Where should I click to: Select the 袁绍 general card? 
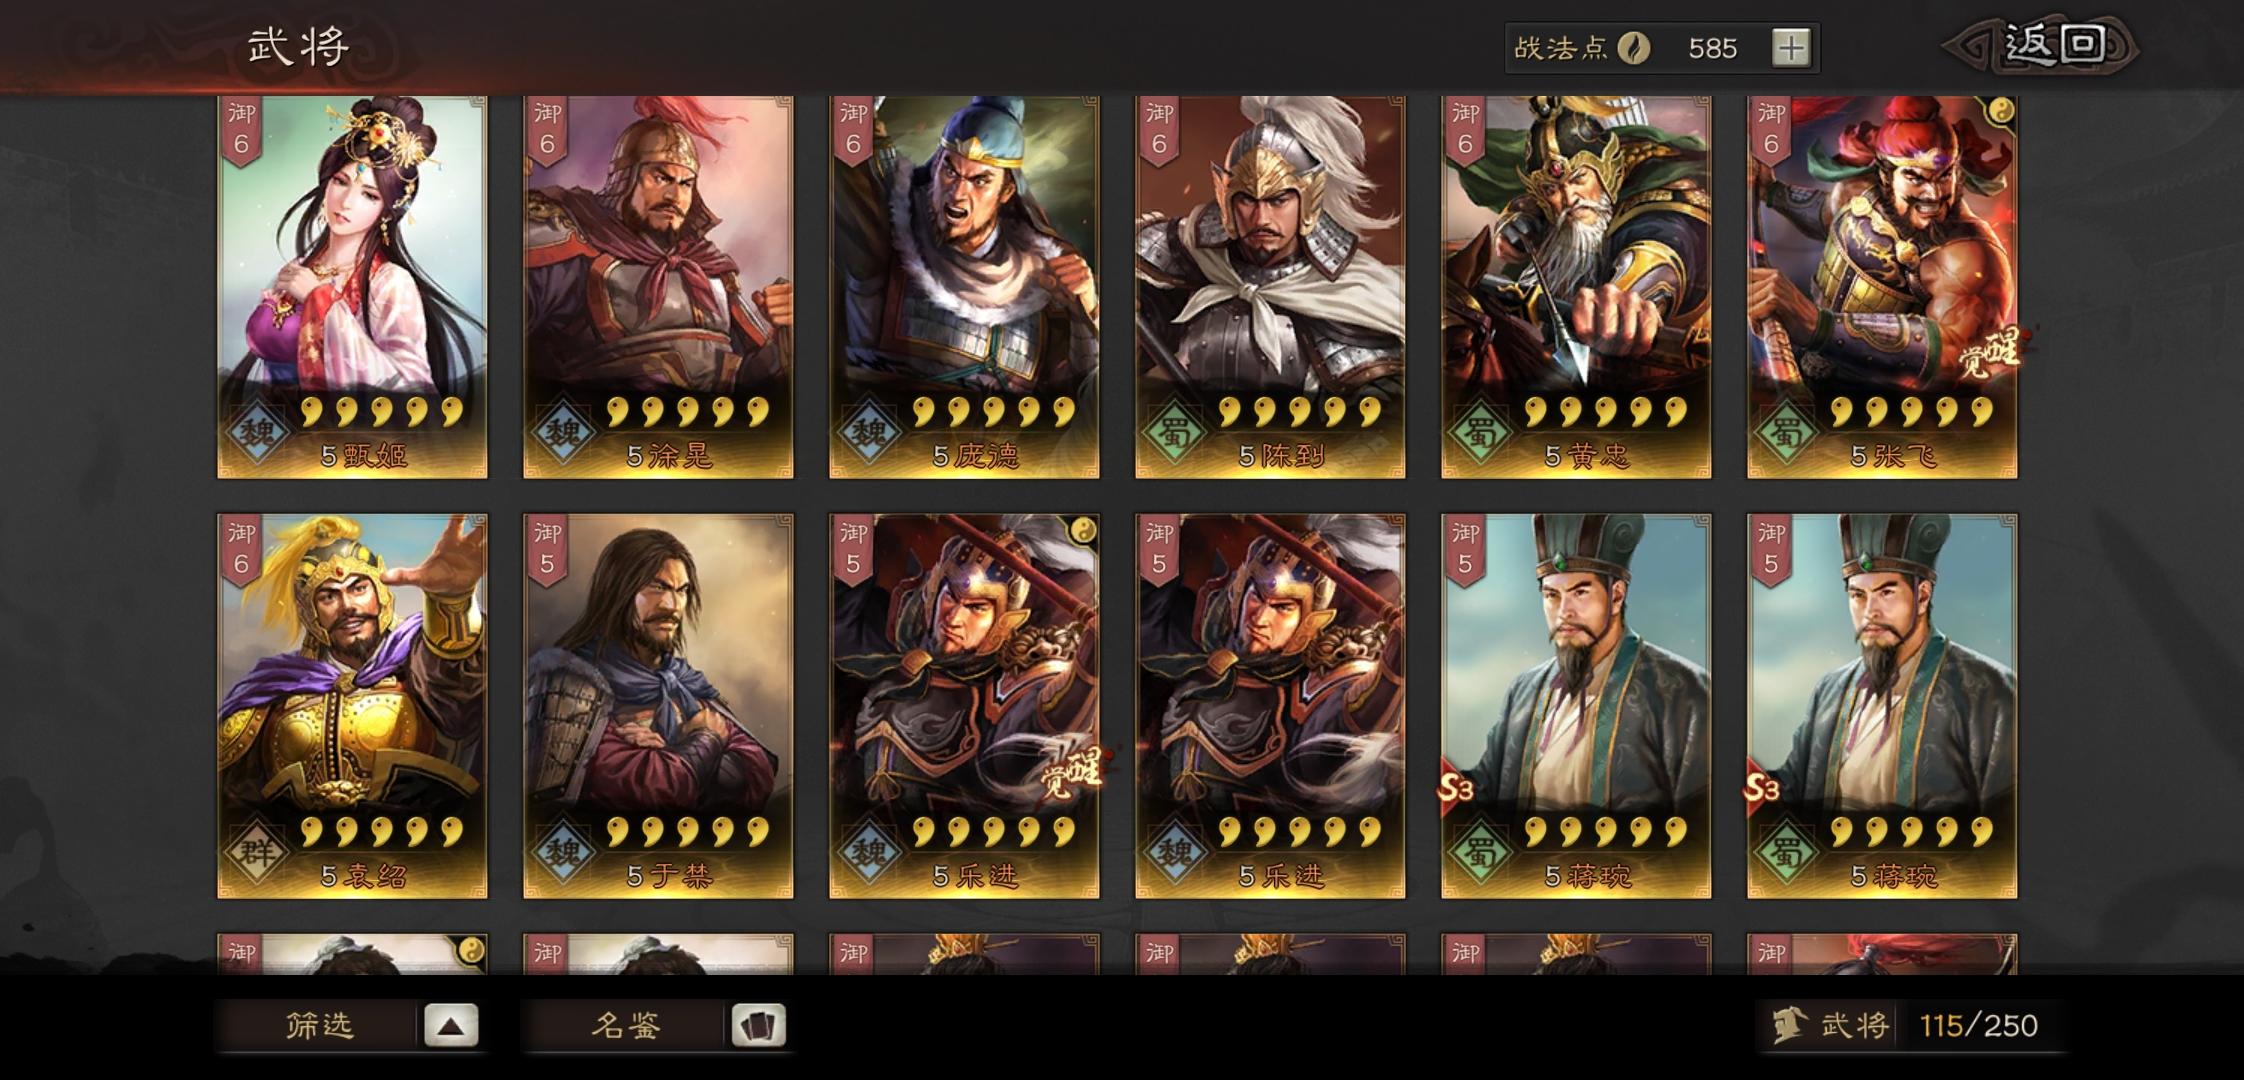[x=353, y=706]
